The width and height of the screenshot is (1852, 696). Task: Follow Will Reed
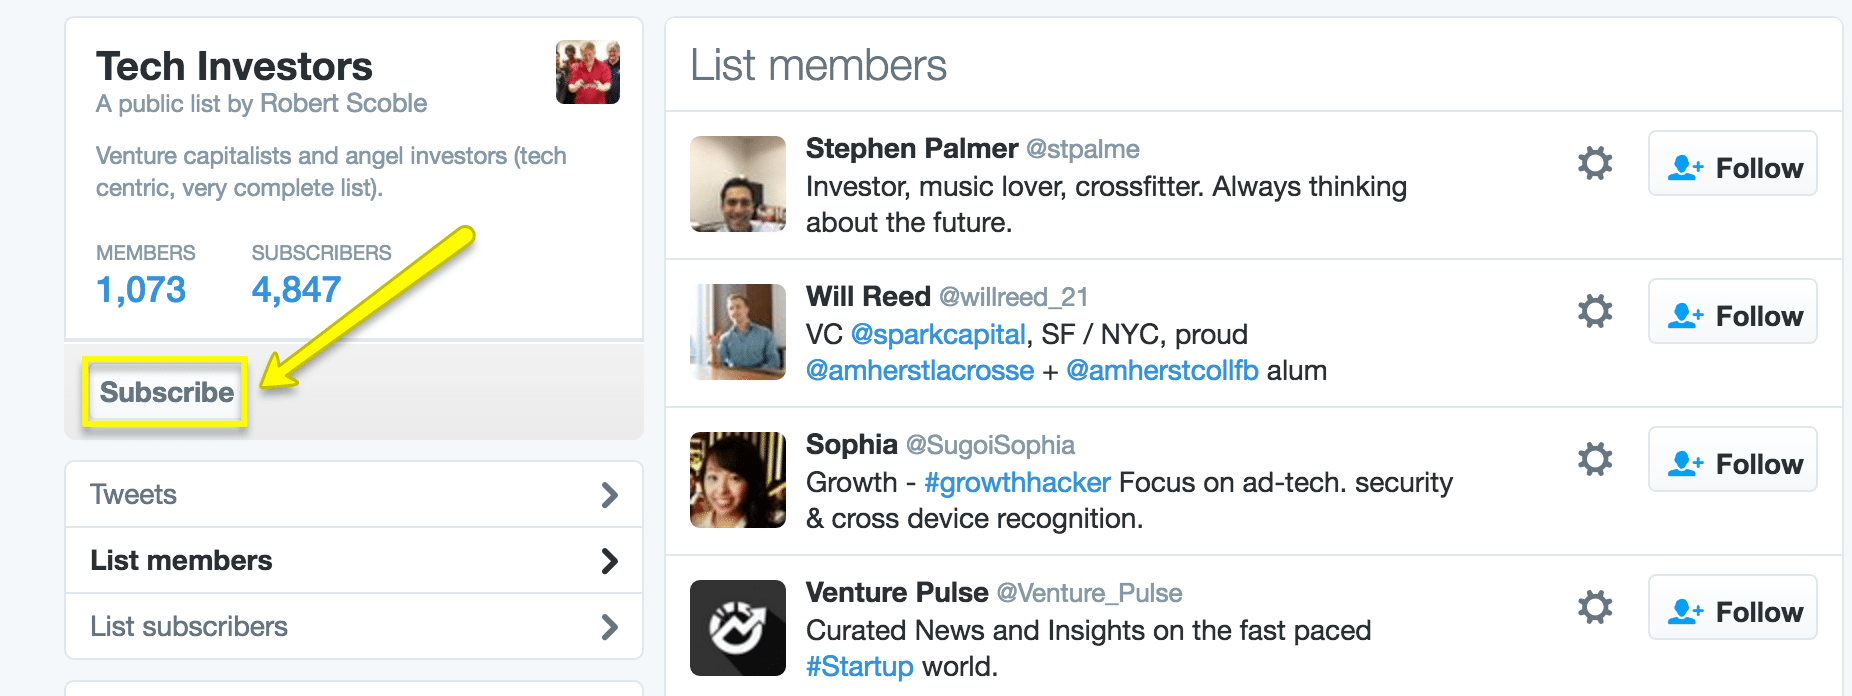tap(1733, 312)
